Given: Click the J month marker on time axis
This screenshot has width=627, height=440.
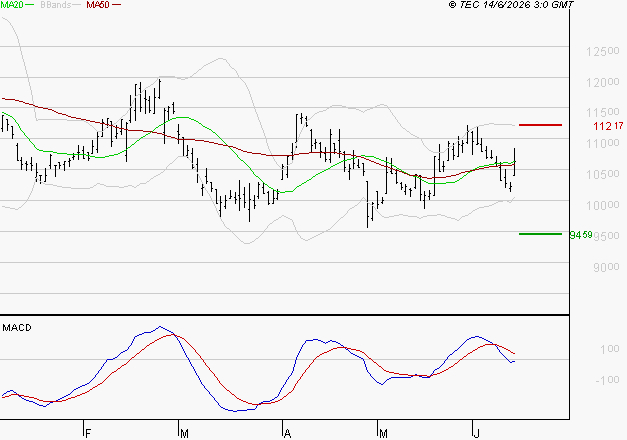Looking at the screenshot, I should (x=476, y=433).
